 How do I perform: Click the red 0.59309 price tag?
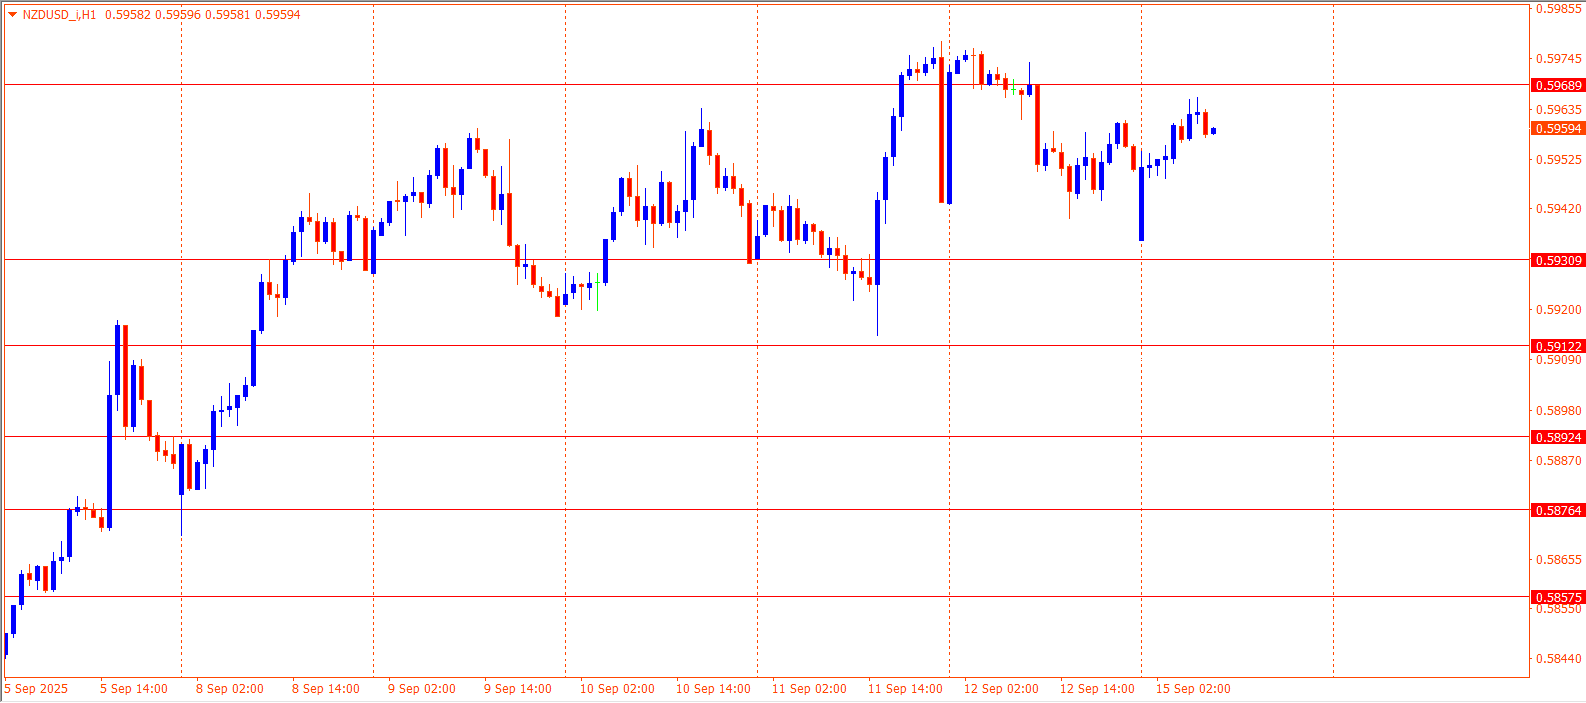point(1558,261)
